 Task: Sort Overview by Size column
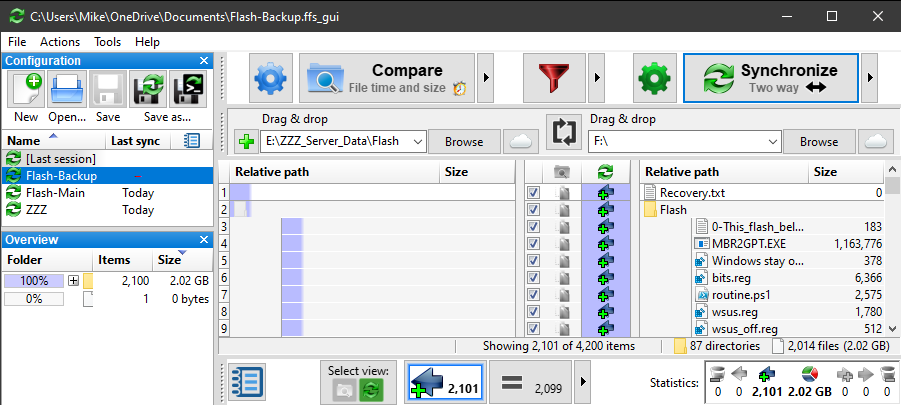click(x=181, y=260)
